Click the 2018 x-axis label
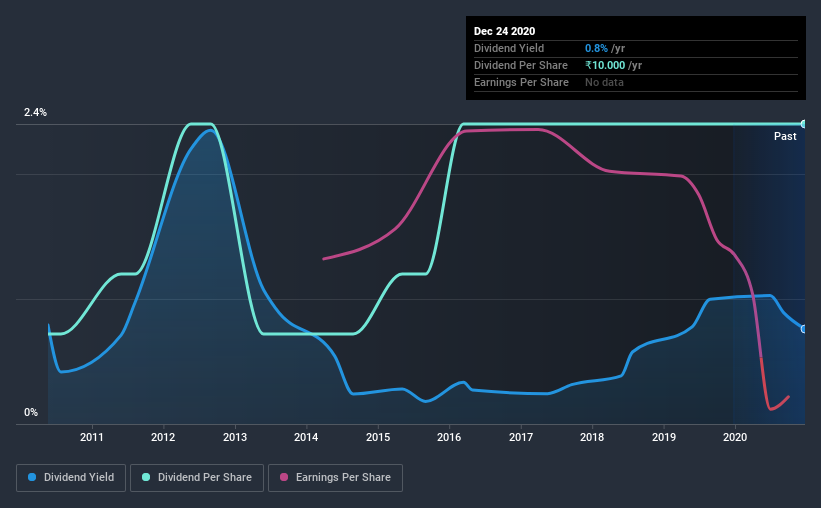The height and width of the screenshot is (508, 821). (592, 437)
